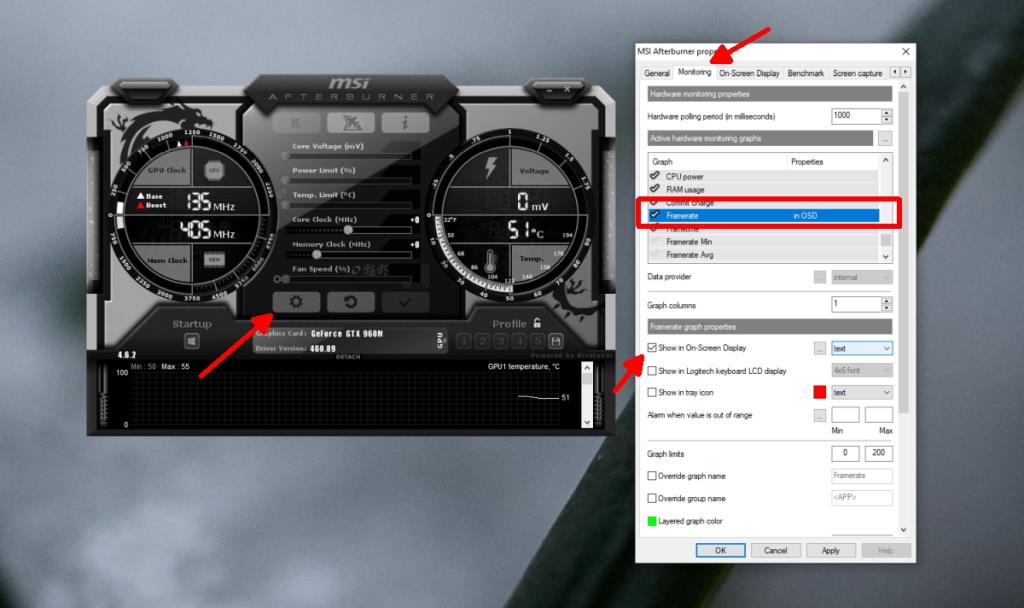The width and height of the screenshot is (1024, 608).
Task: Open the Data provider dropdown
Action: [x=861, y=277]
